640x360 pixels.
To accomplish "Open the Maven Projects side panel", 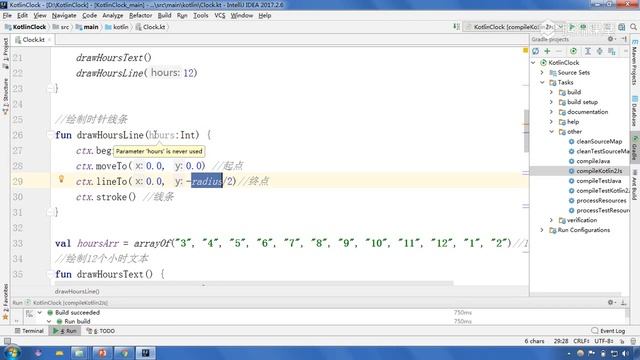I will [635, 62].
